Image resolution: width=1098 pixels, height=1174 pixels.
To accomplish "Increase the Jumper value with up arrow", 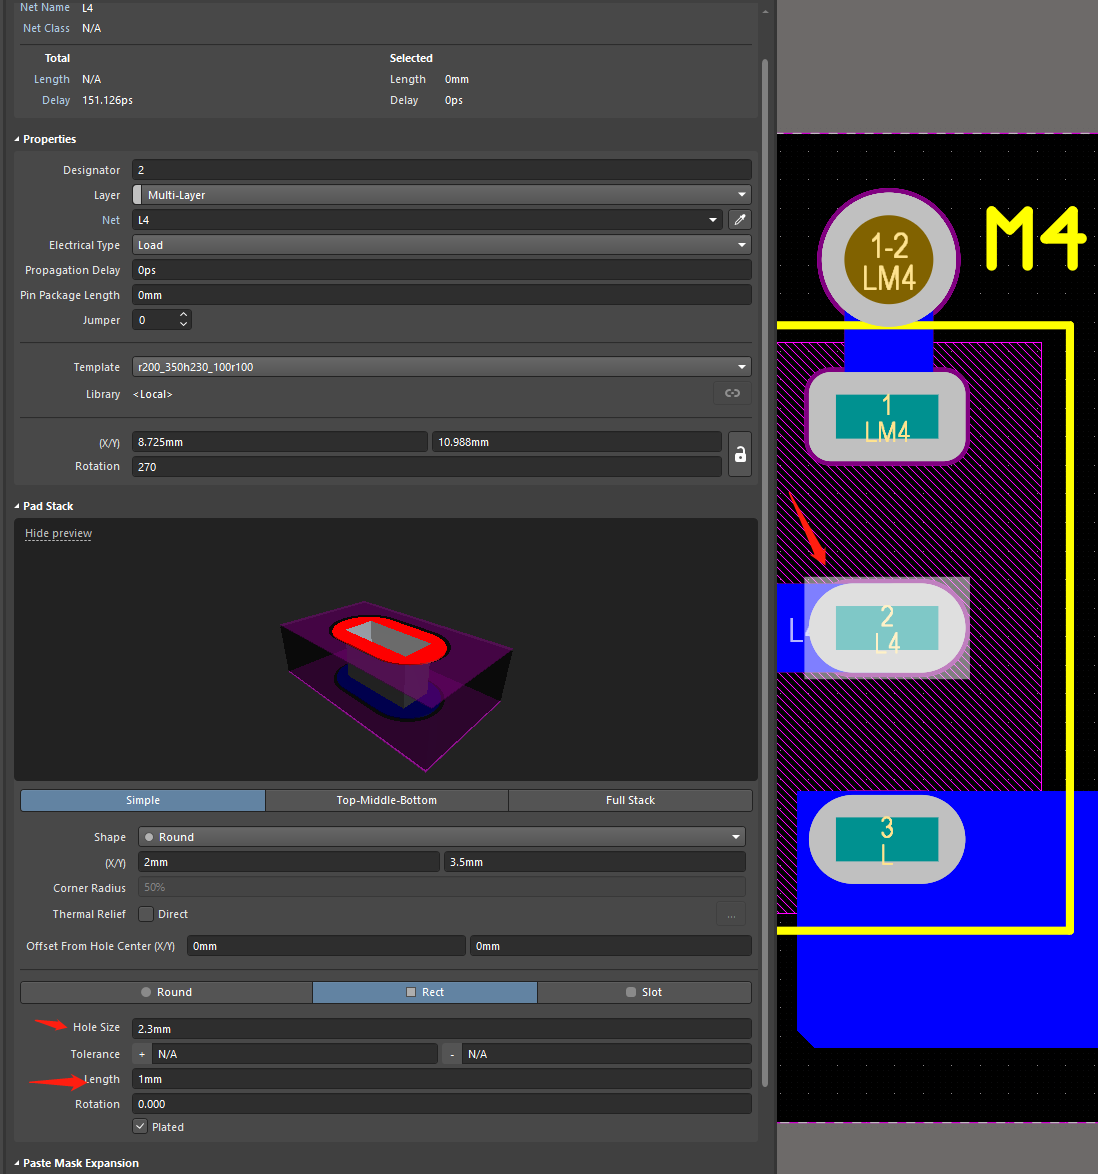I will tap(183, 315).
